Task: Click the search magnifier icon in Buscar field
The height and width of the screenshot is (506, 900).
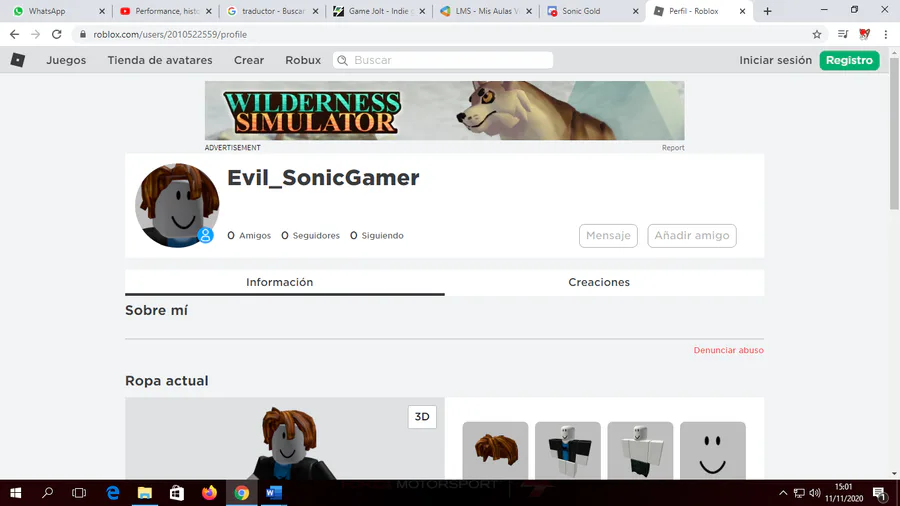Action: [343, 60]
